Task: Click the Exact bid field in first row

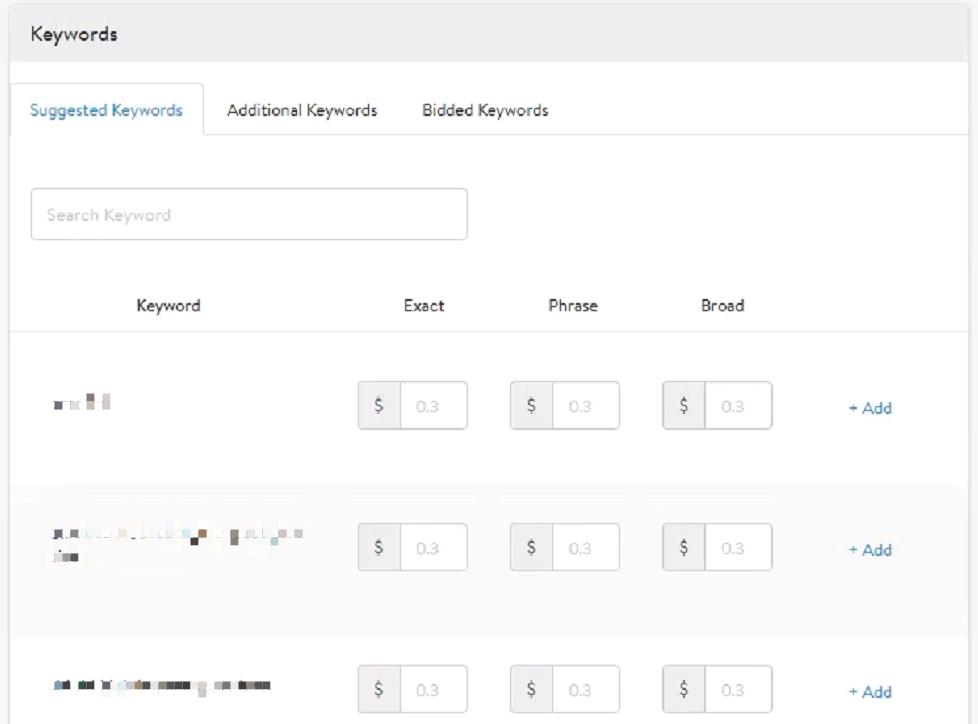Action: pos(433,406)
